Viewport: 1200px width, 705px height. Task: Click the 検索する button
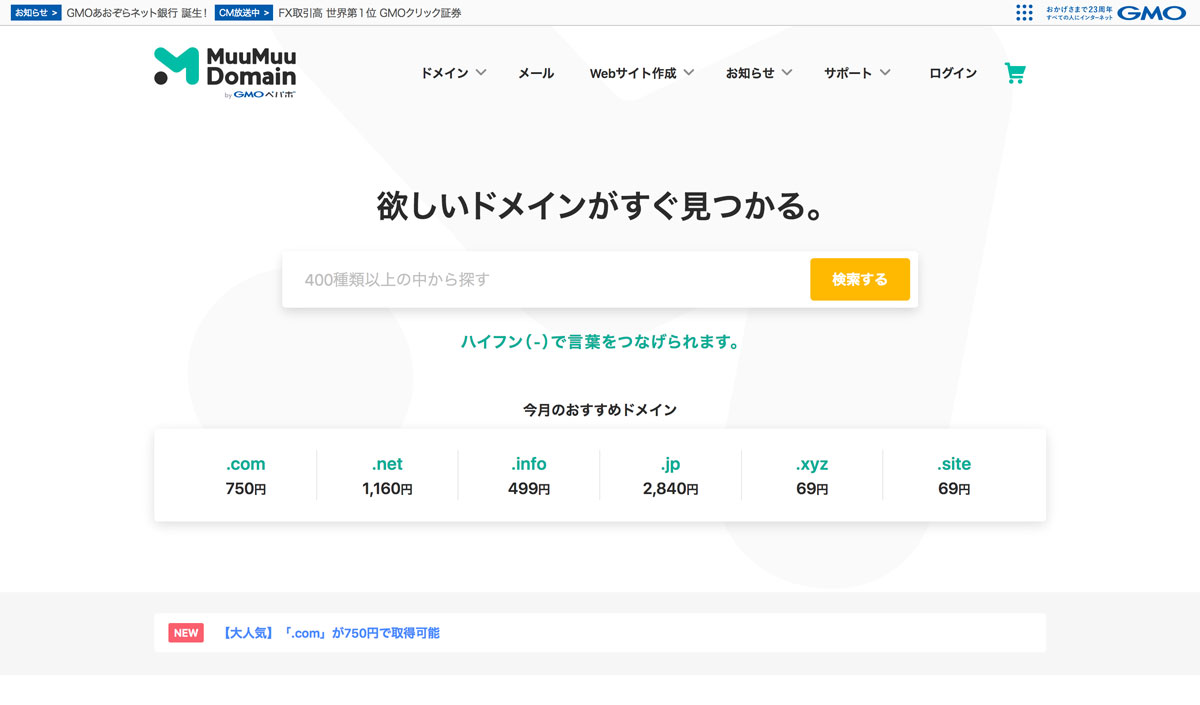tap(860, 279)
